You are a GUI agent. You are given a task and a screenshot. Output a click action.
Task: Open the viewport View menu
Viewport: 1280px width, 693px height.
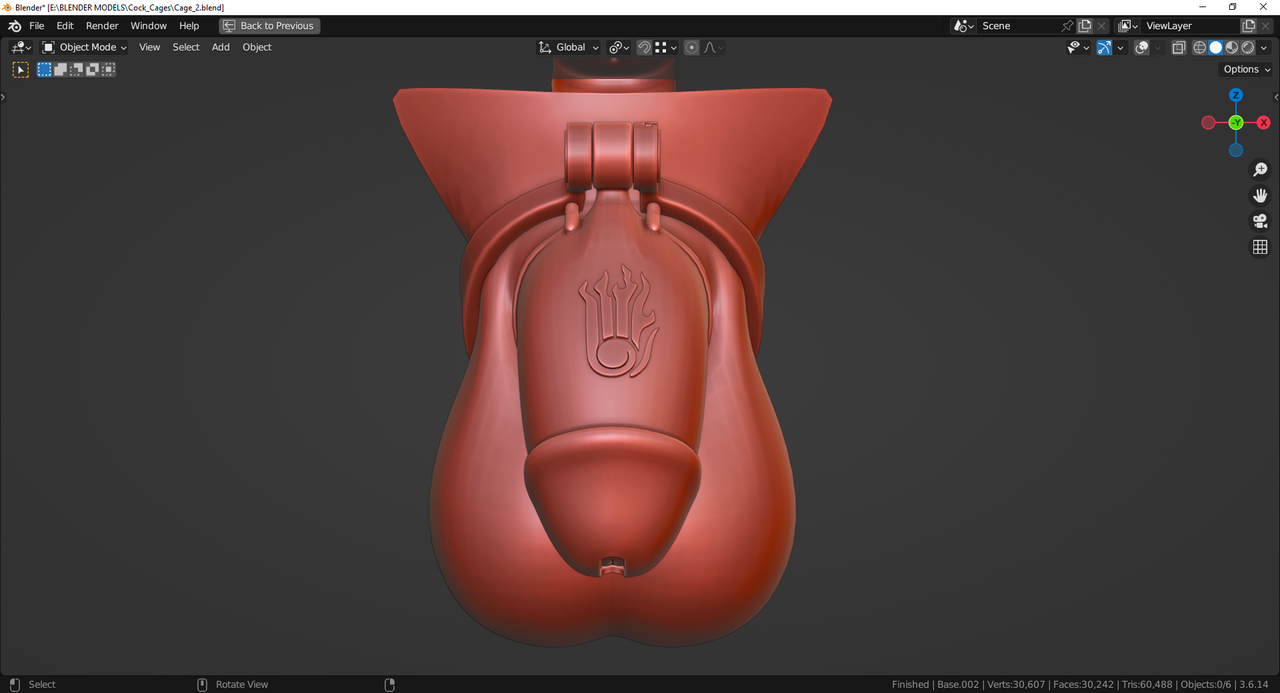149,47
